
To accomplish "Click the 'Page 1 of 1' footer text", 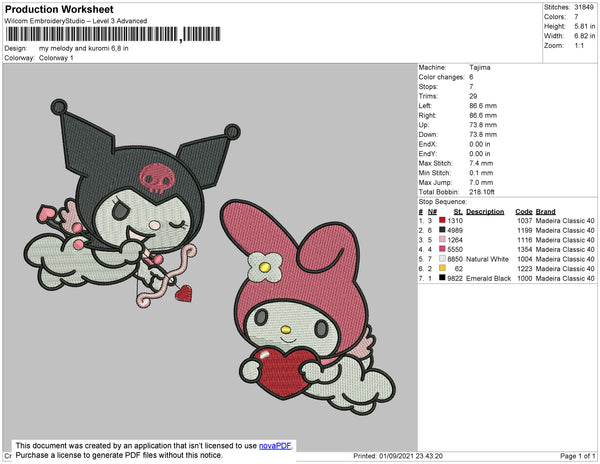I will point(578,456).
